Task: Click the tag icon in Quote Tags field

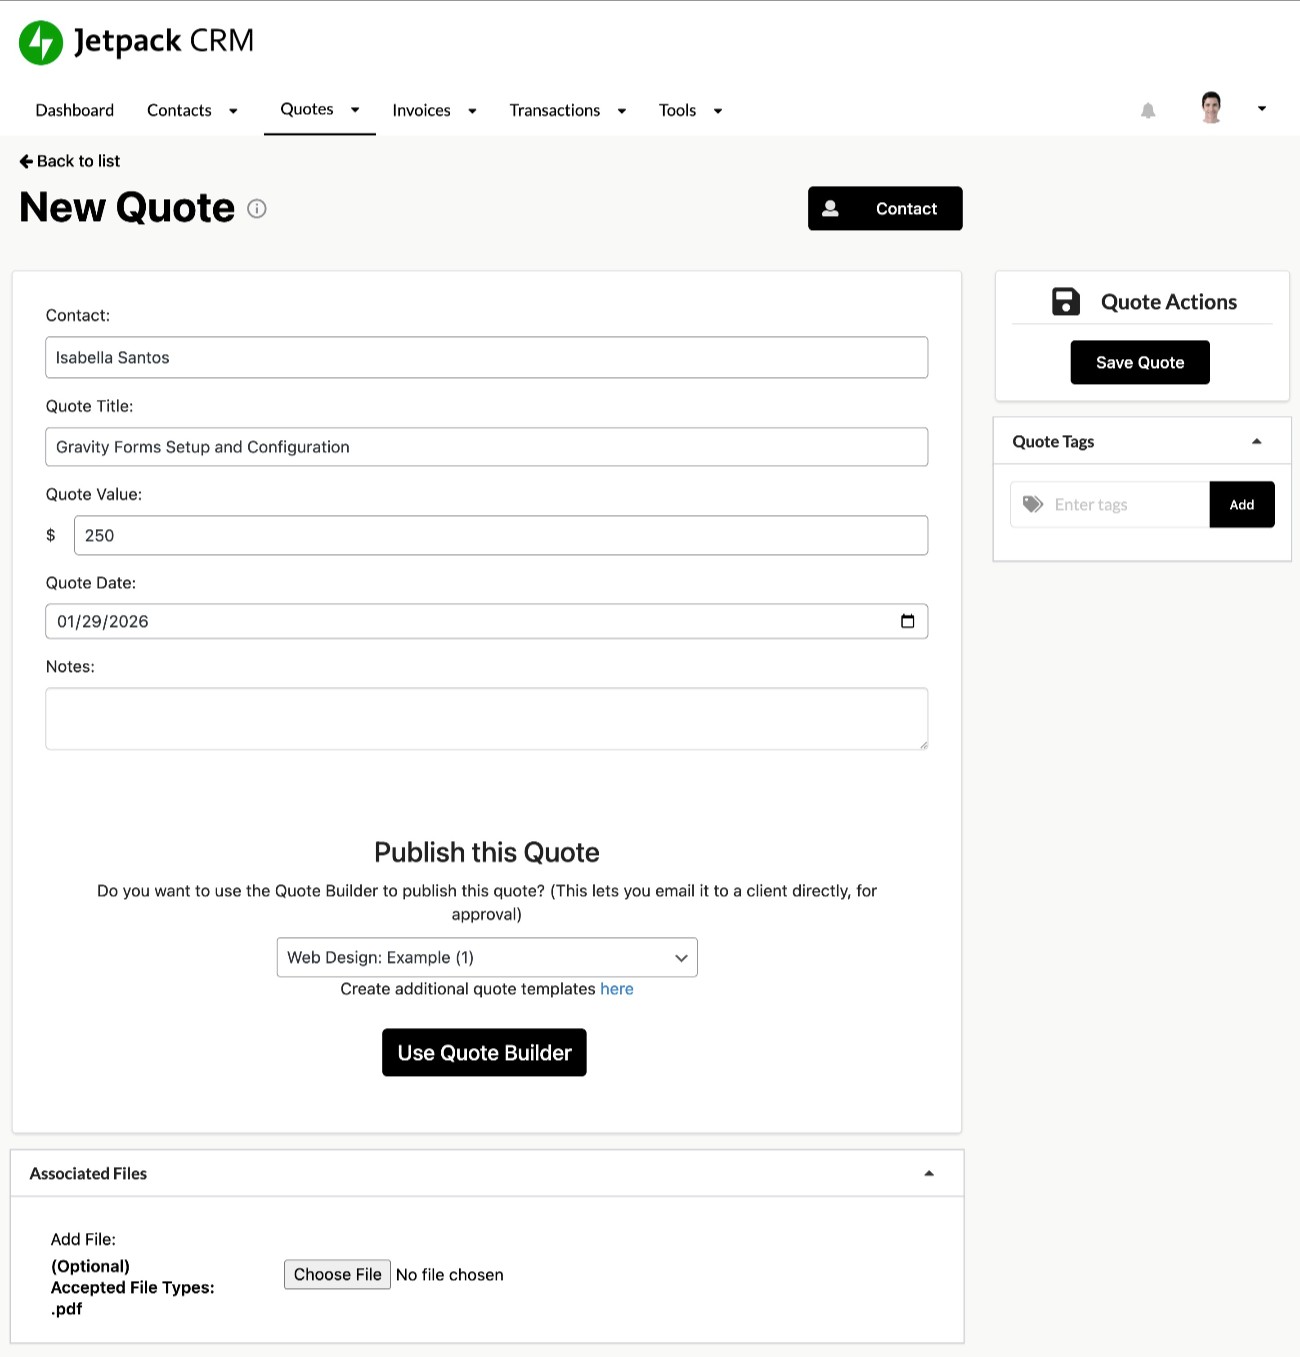Action: coord(1033,504)
